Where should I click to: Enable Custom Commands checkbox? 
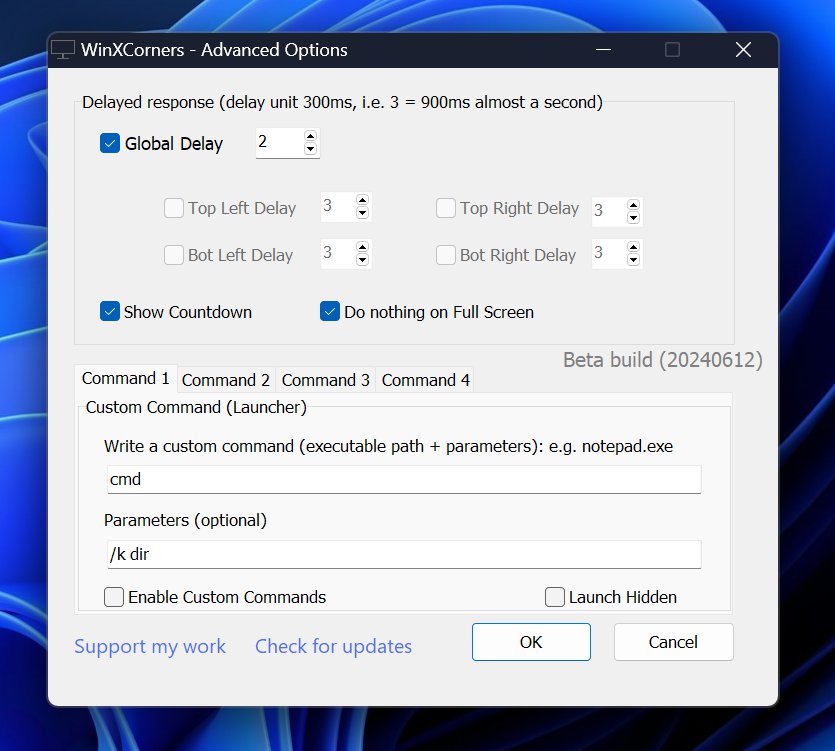114,597
